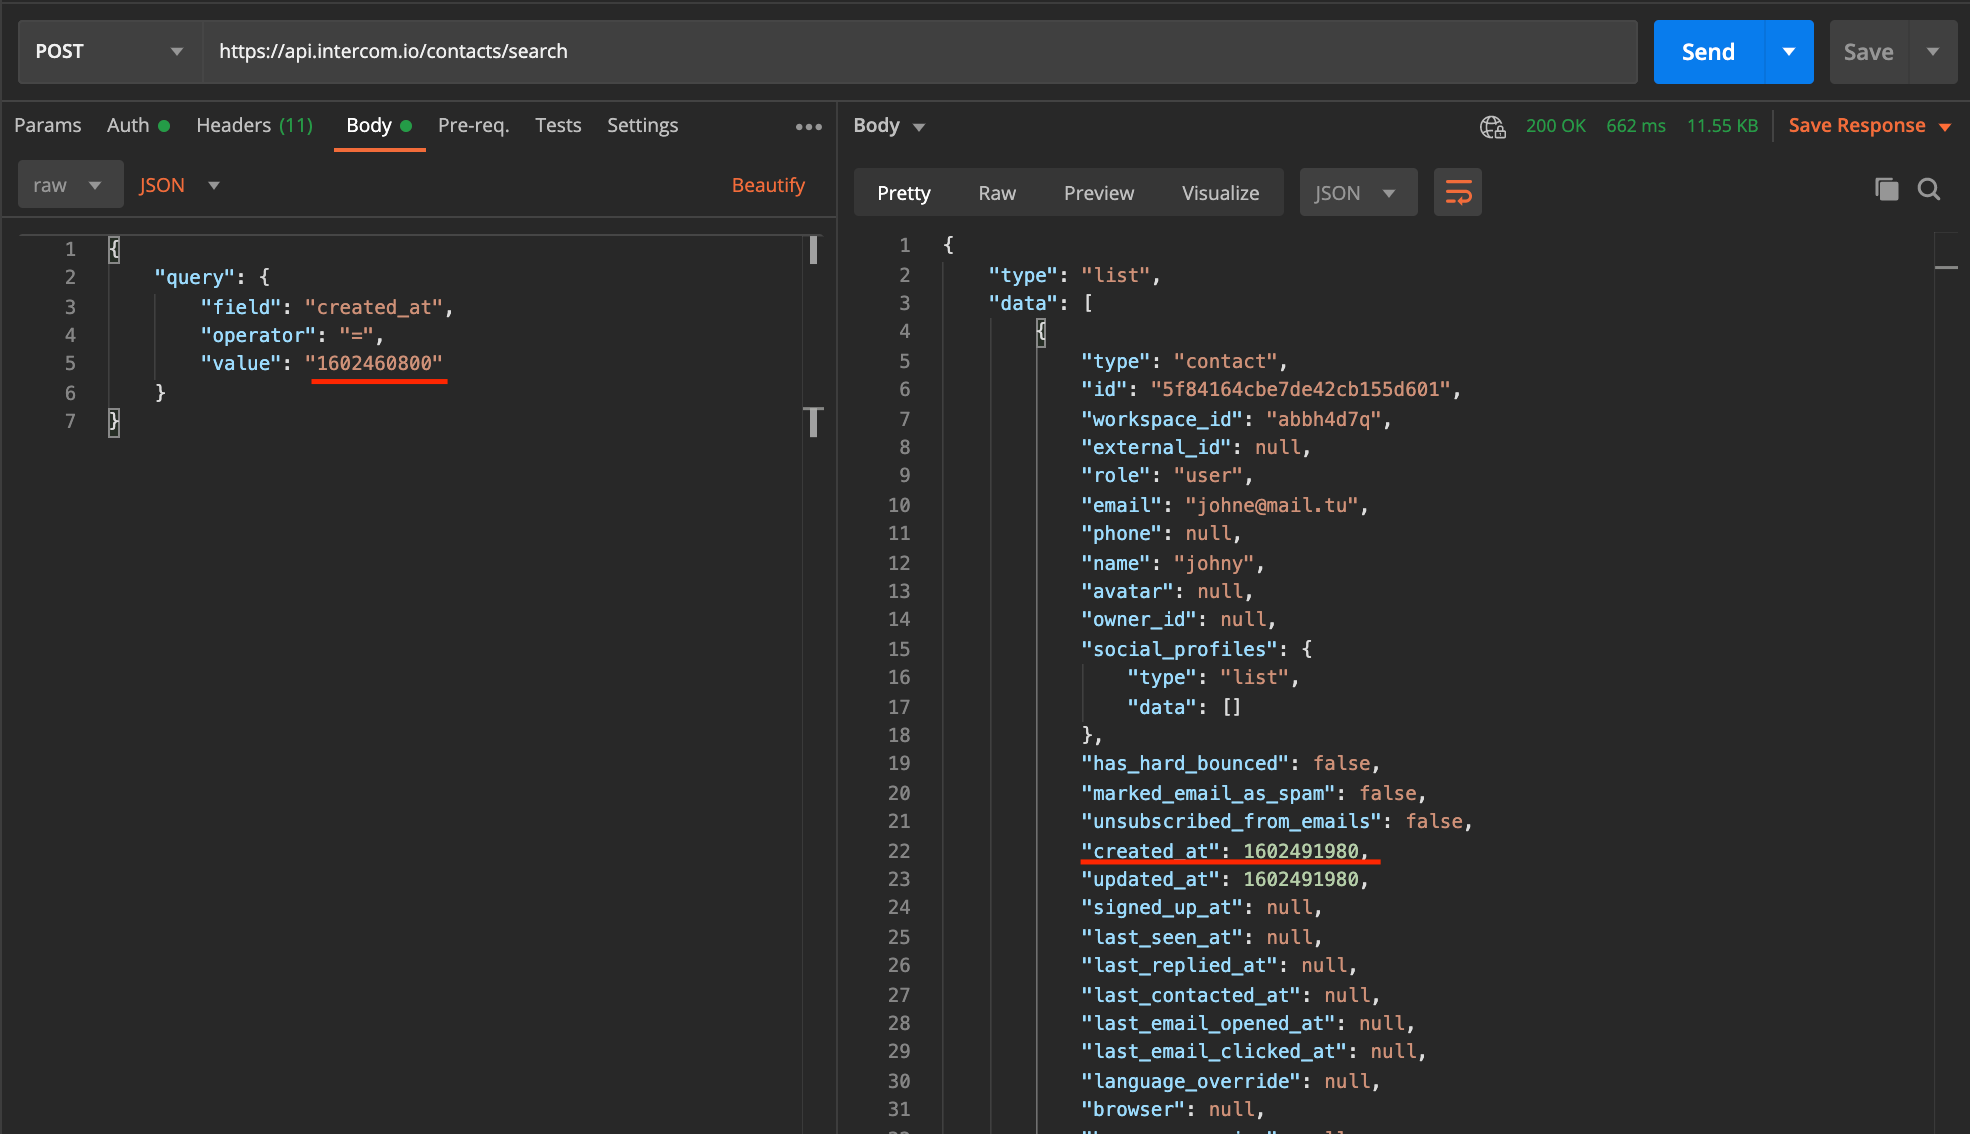
Task: Open the raw body type dropdown
Action: coord(70,185)
